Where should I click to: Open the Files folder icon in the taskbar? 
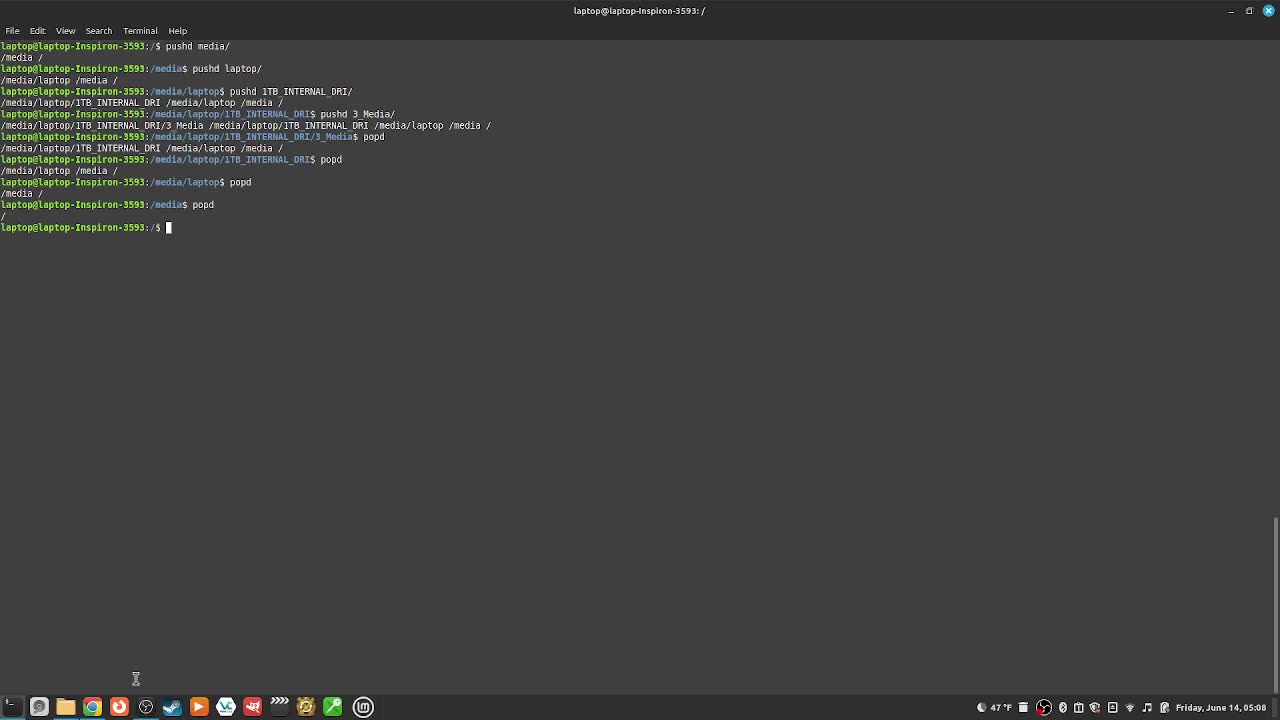65,707
